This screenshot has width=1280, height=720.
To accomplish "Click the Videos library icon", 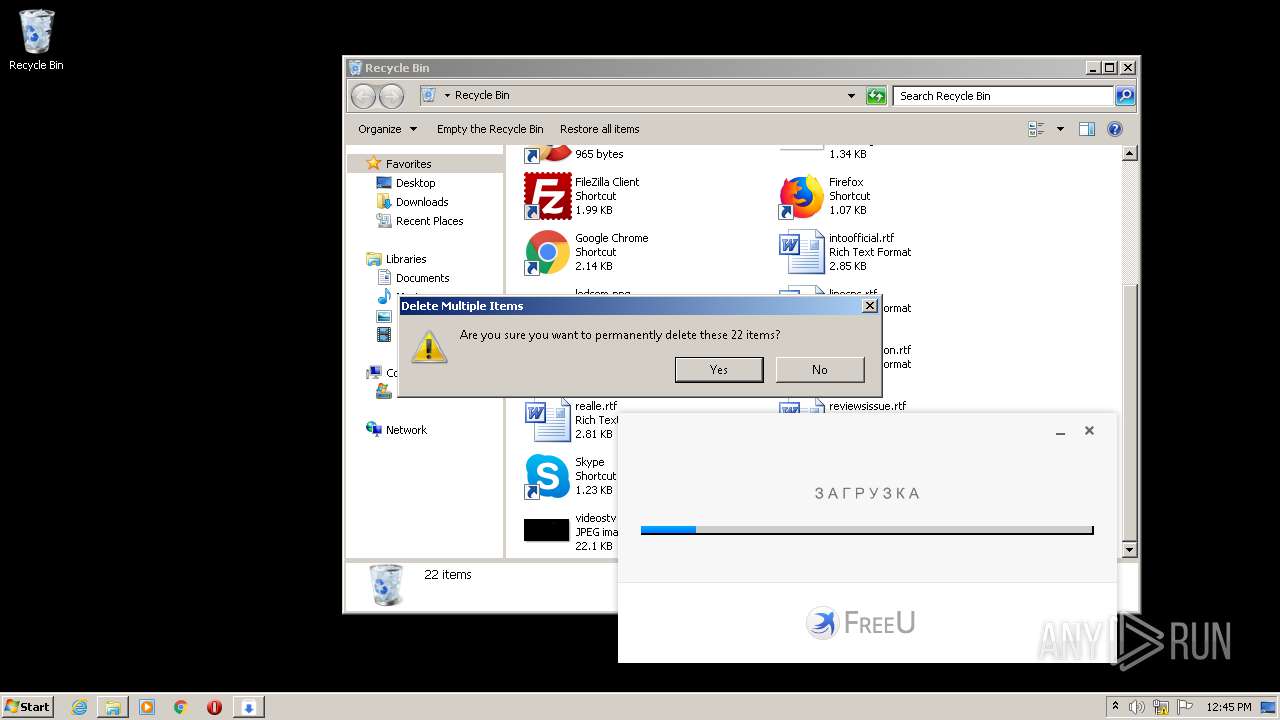I will (384, 335).
